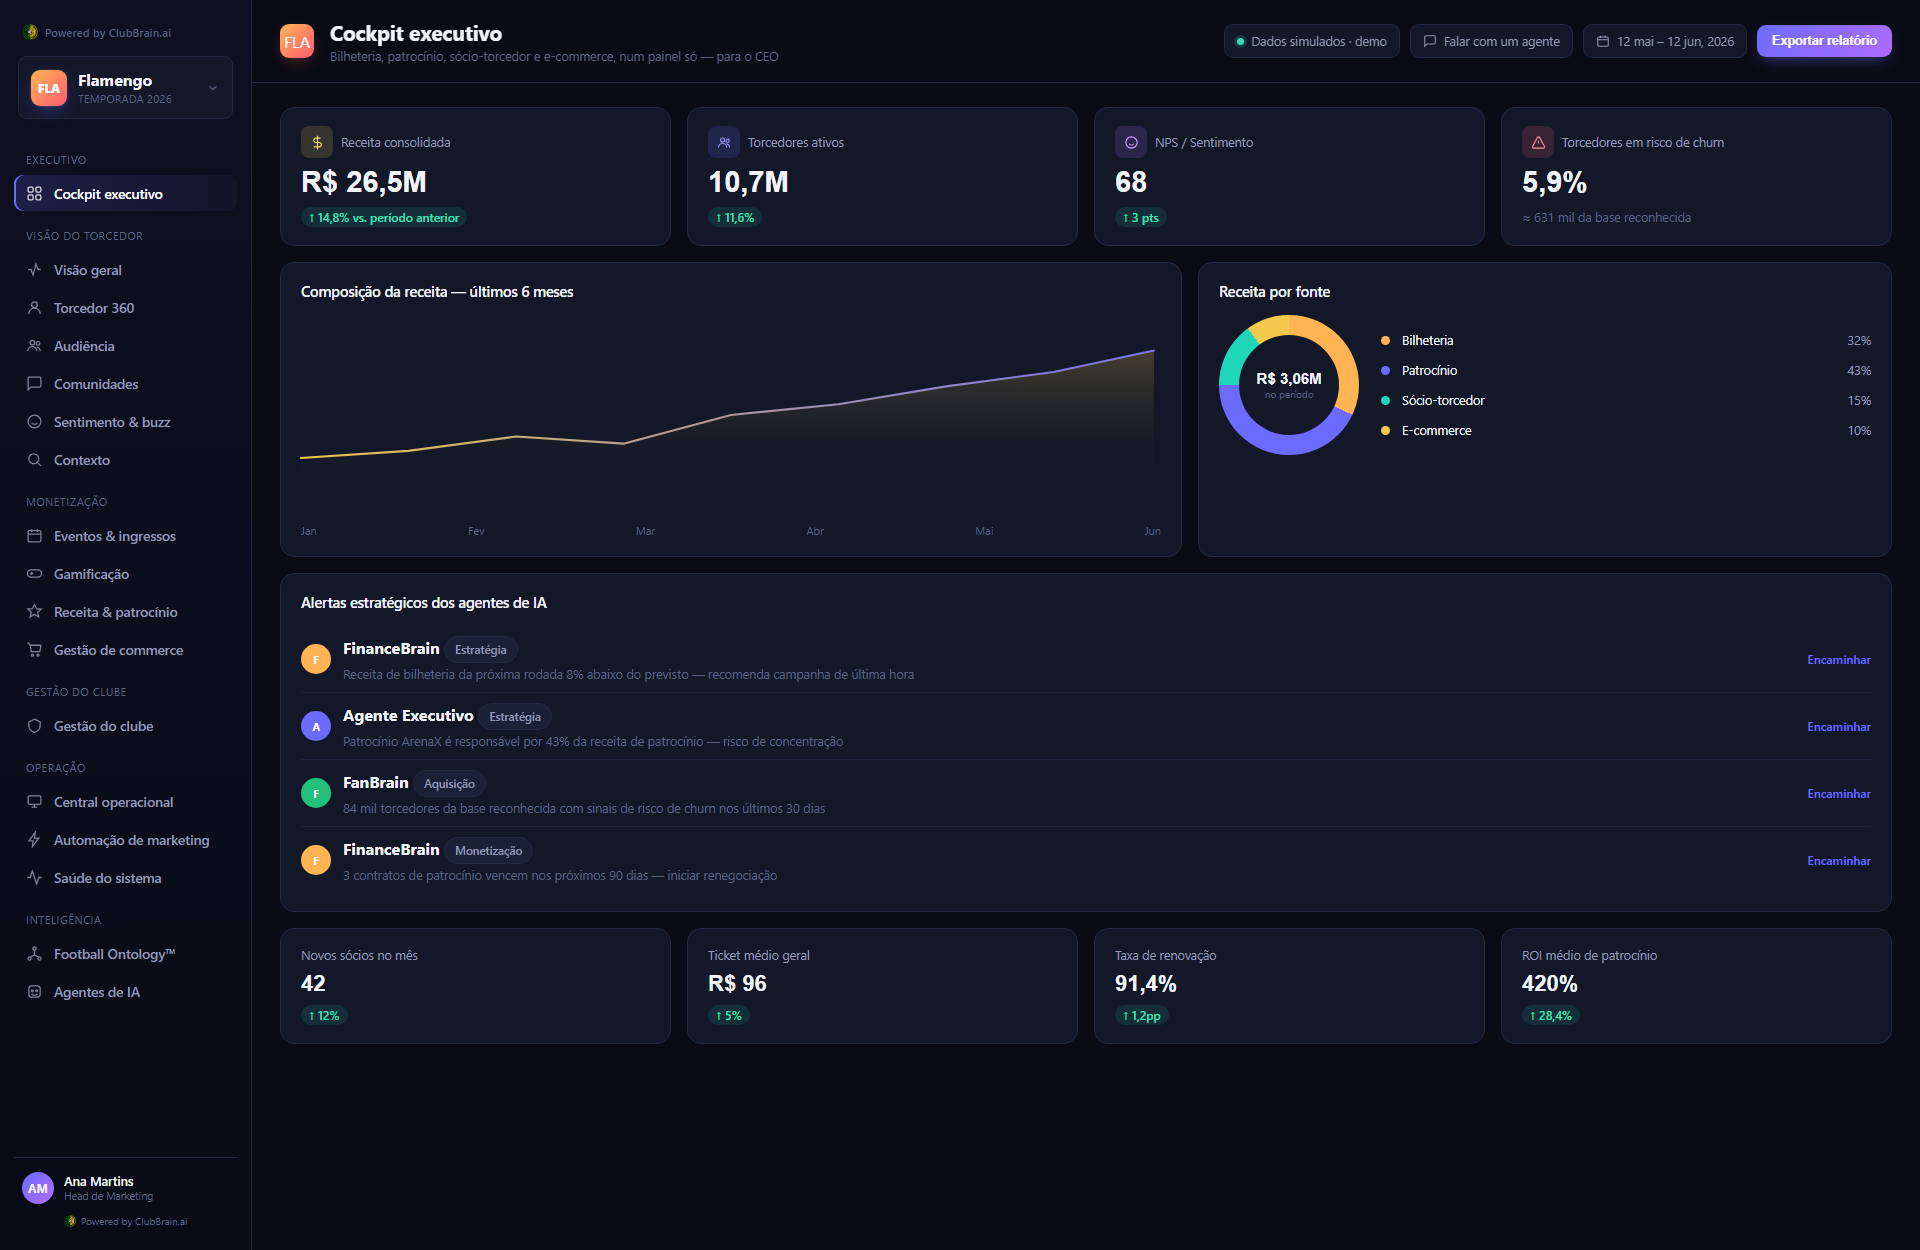Encaminhar the FinanceBrain bilheteria alert
1920x1250 pixels.
click(1838, 660)
